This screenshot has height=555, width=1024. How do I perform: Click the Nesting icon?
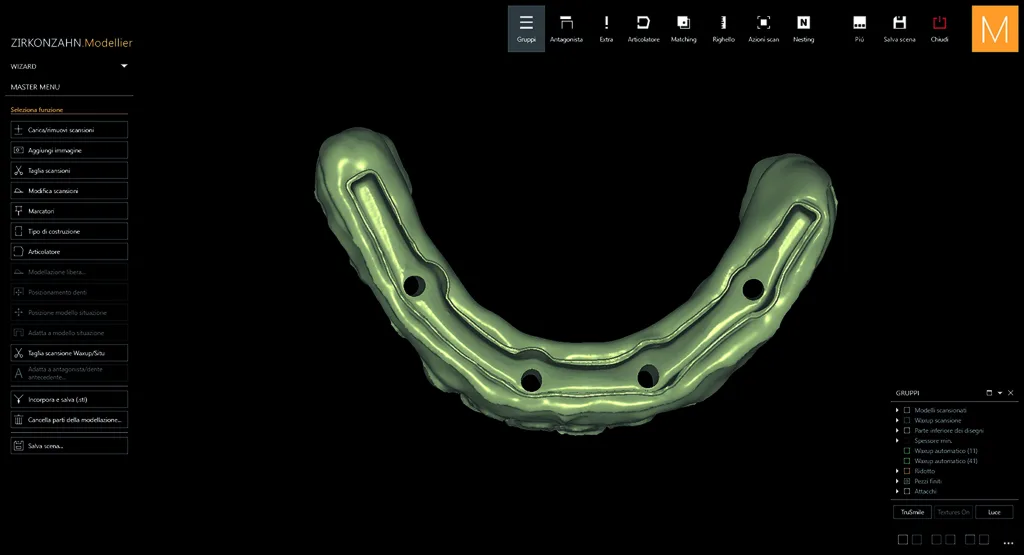[803, 29]
